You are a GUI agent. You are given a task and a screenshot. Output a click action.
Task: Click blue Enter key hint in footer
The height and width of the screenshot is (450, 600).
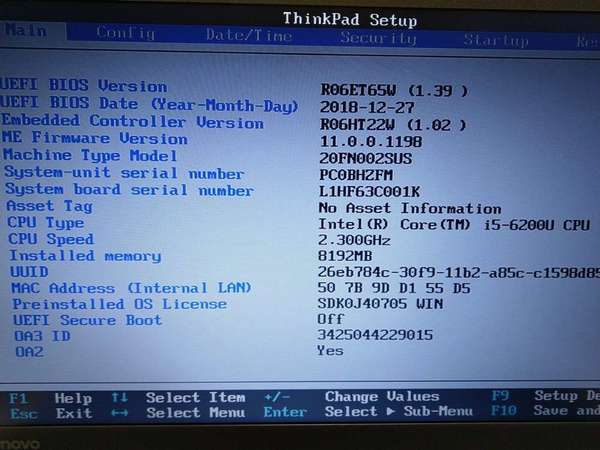click(285, 412)
